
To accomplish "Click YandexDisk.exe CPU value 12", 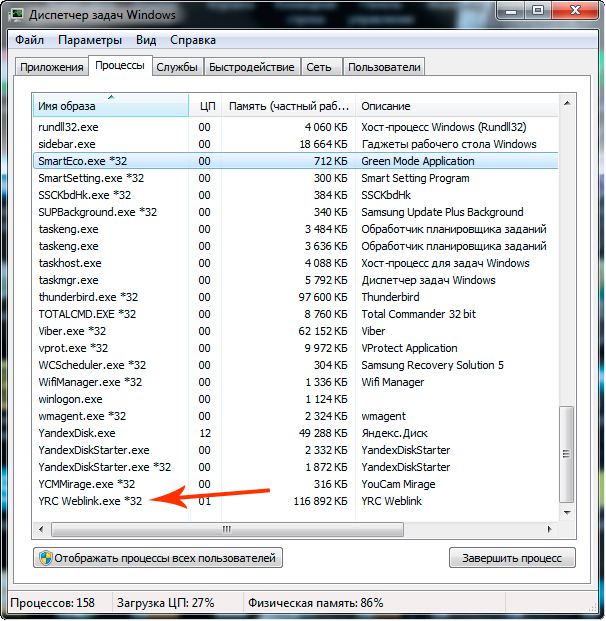I will (x=205, y=434).
